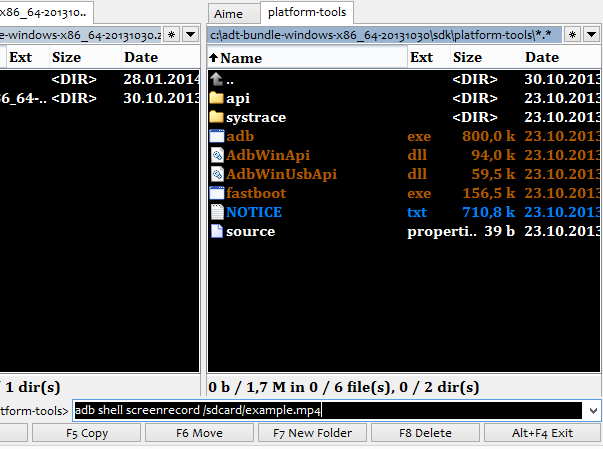Image resolution: width=603 pixels, height=449 pixels.
Task: Click the left panel path bar
Action: [x=81, y=35]
